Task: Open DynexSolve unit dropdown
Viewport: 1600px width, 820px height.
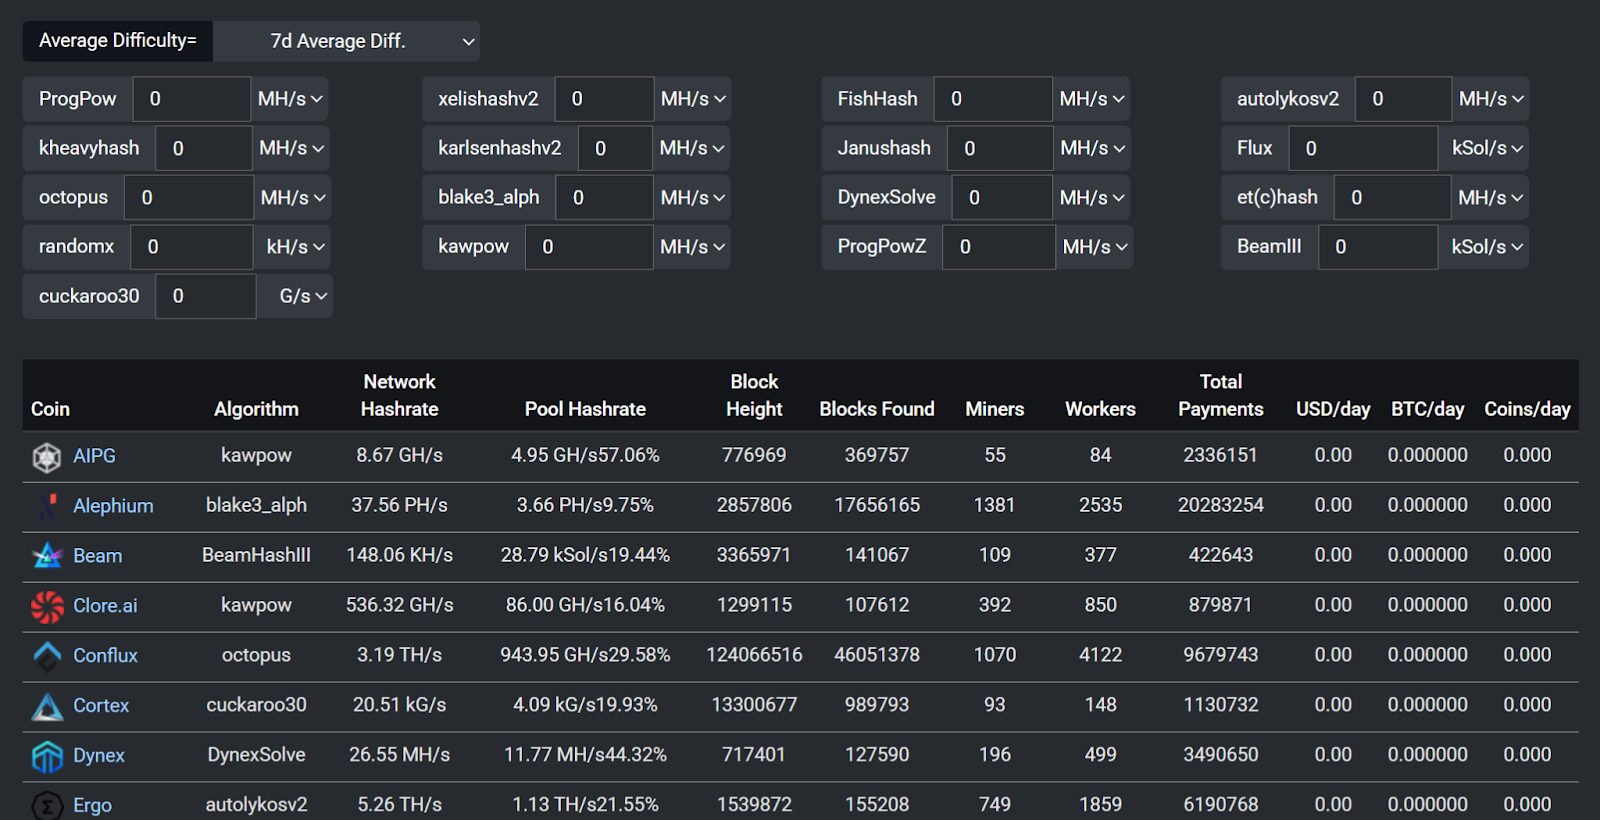Action: pos(1092,198)
